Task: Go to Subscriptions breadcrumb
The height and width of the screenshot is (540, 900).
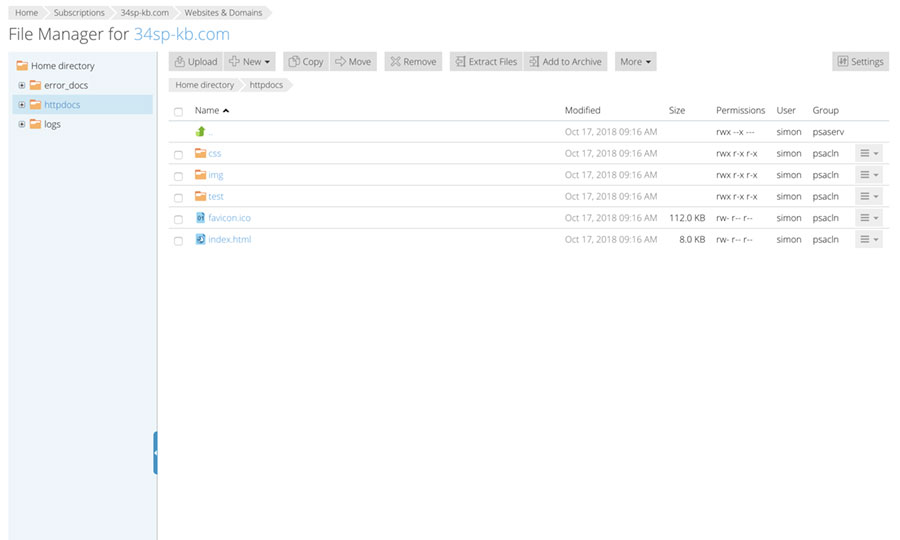Action: click(x=79, y=13)
